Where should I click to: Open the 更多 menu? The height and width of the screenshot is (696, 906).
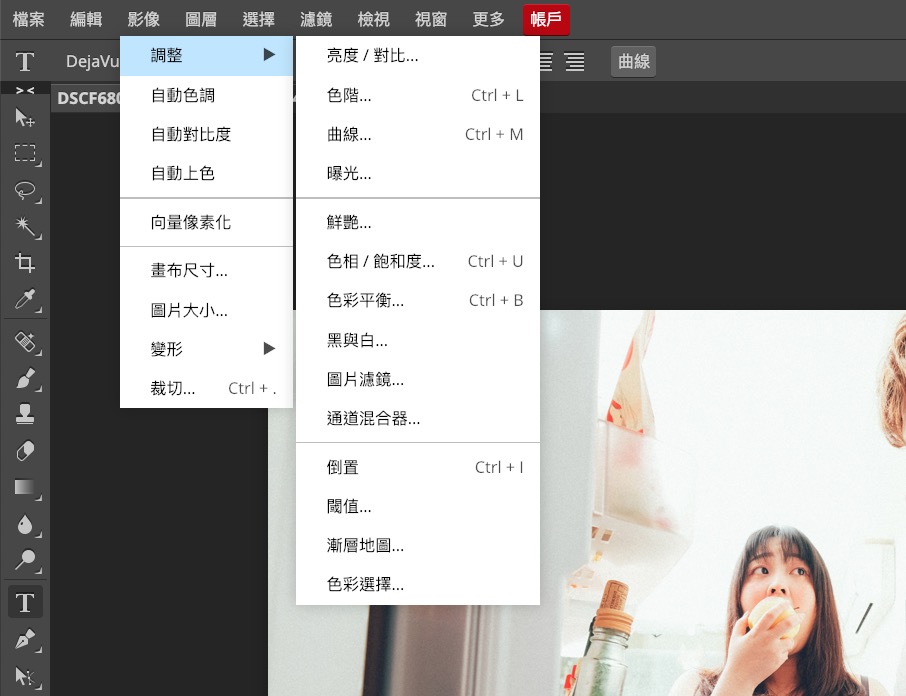pyautogui.click(x=488, y=19)
